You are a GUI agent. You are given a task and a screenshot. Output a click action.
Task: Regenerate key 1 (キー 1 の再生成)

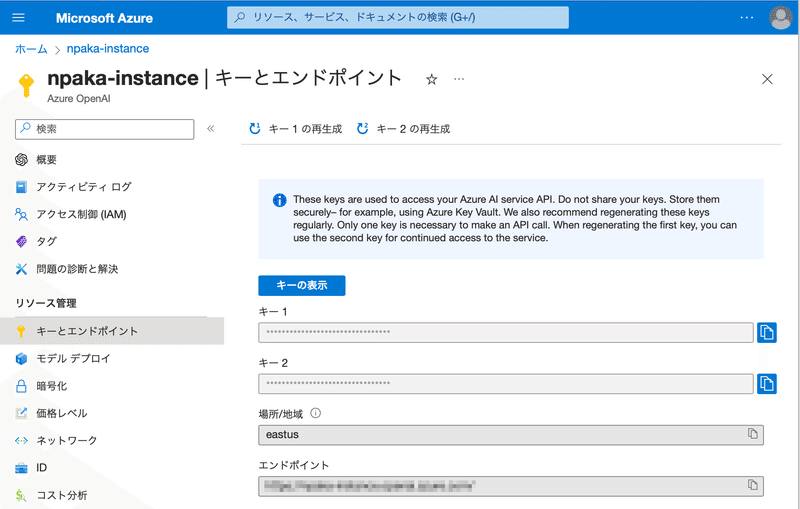(295, 129)
